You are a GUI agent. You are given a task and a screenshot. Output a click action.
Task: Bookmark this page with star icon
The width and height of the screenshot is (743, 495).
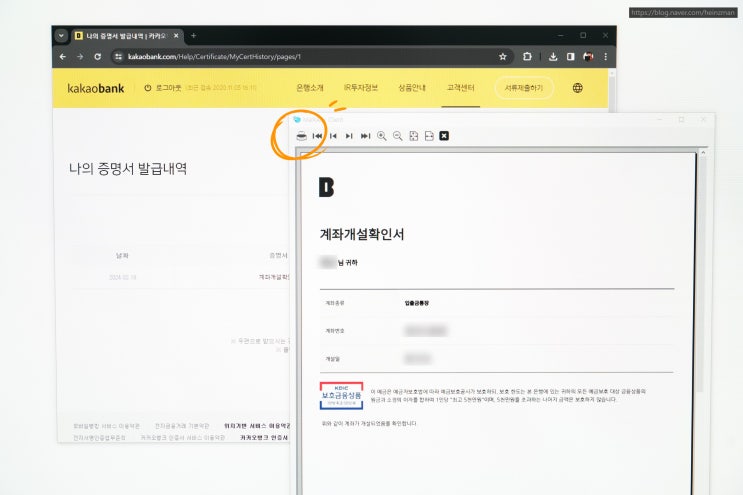503,56
